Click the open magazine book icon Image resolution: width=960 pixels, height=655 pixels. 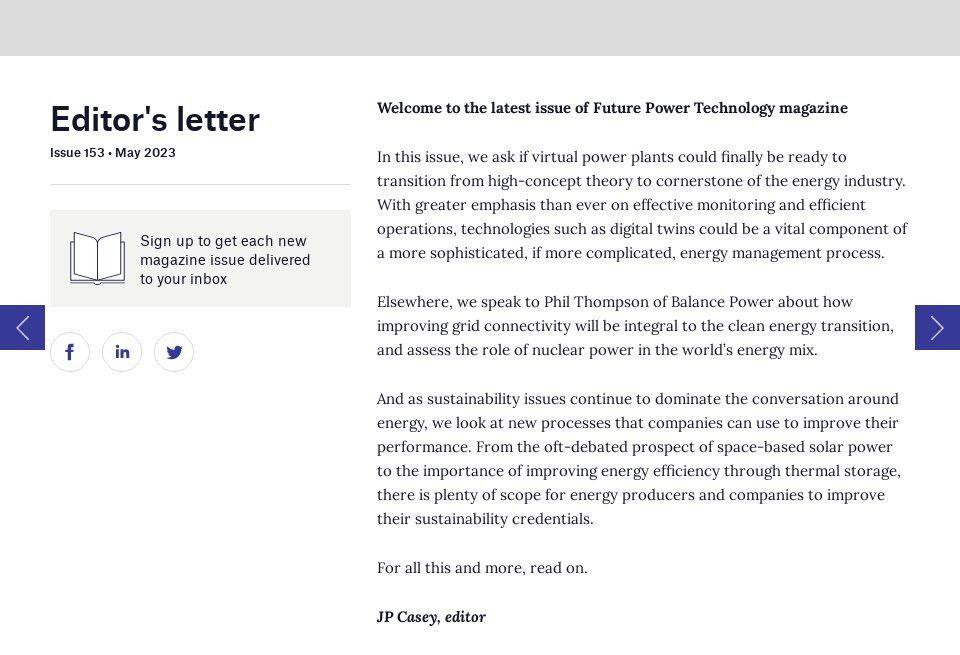(x=96, y=257)
